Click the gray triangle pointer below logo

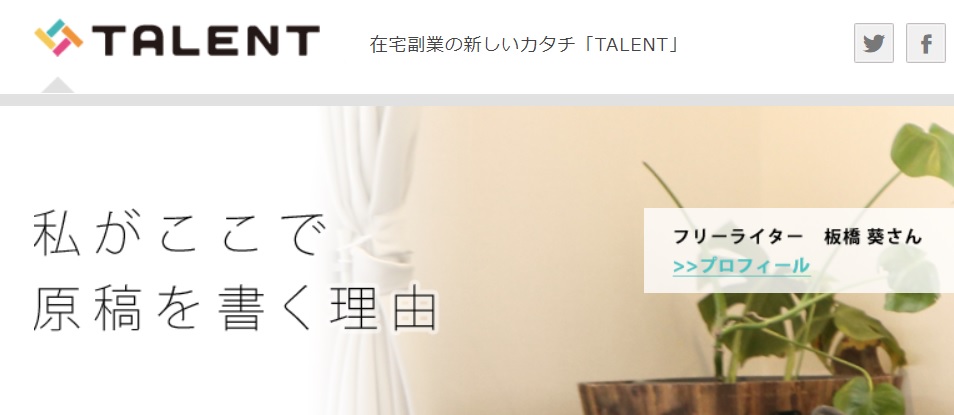click(58, 85)
